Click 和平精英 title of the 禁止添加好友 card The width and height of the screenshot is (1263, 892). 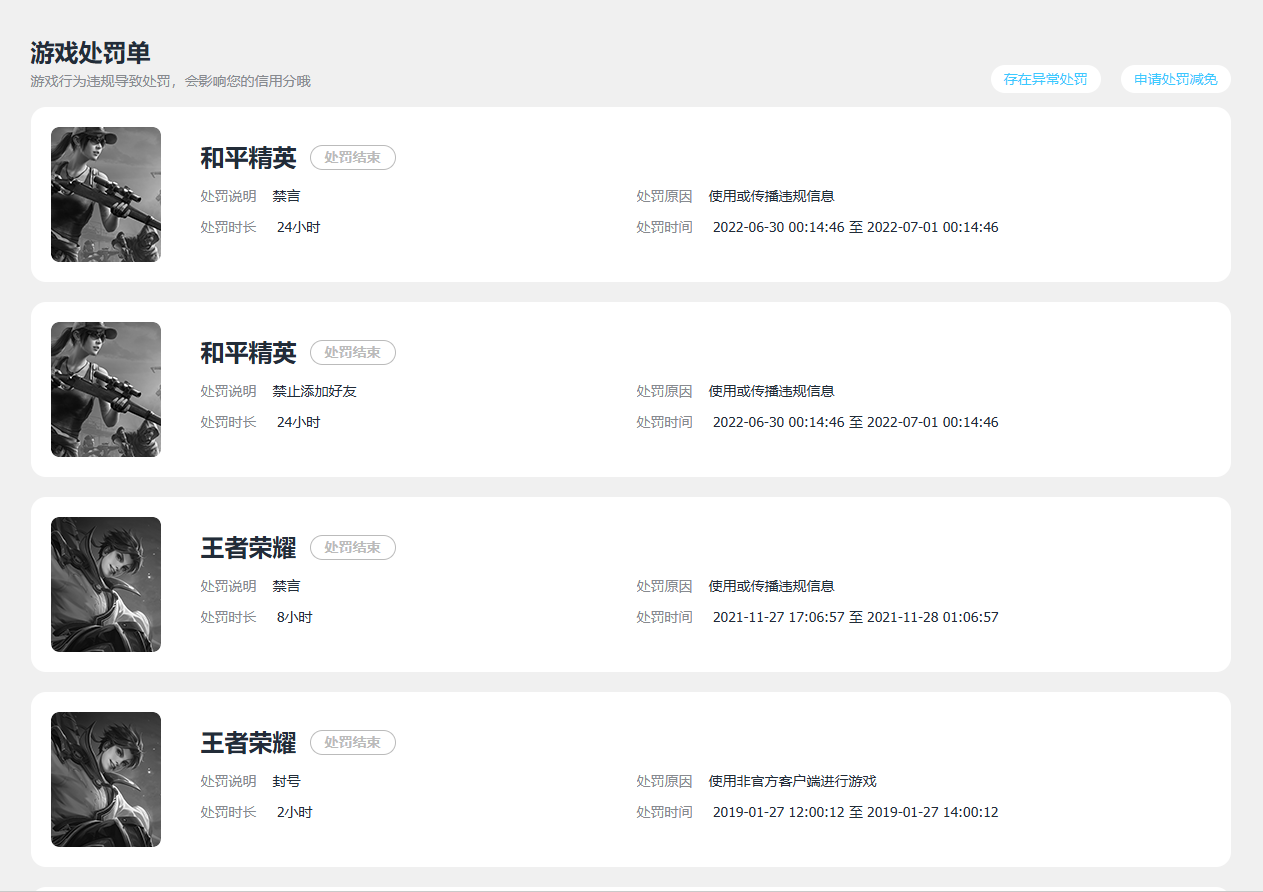point(249,353)
